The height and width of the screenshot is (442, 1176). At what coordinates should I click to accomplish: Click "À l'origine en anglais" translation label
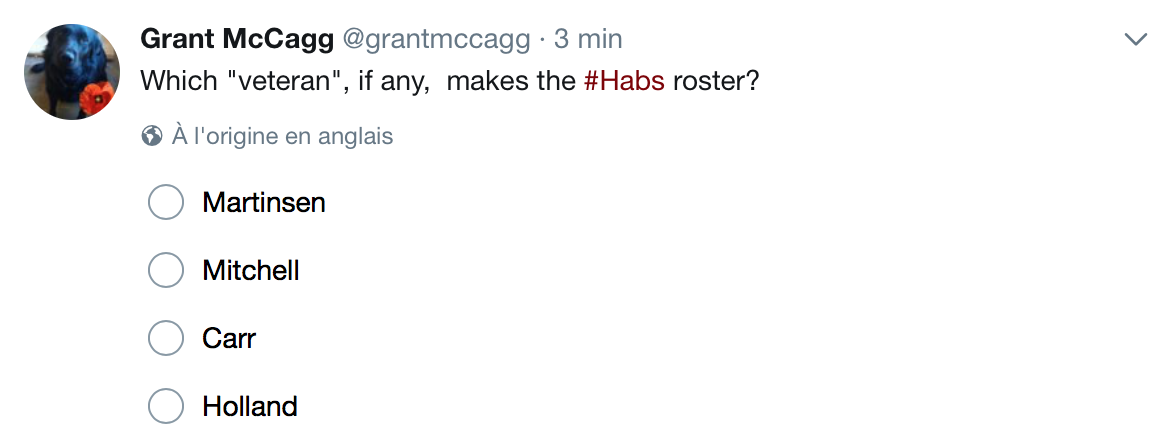point(282,136)
